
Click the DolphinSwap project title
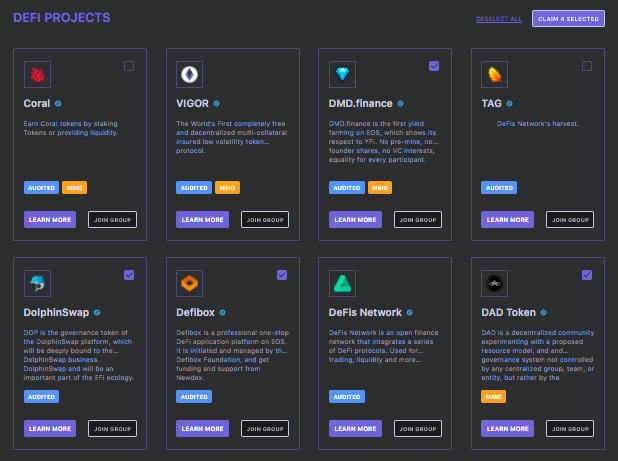56,312
